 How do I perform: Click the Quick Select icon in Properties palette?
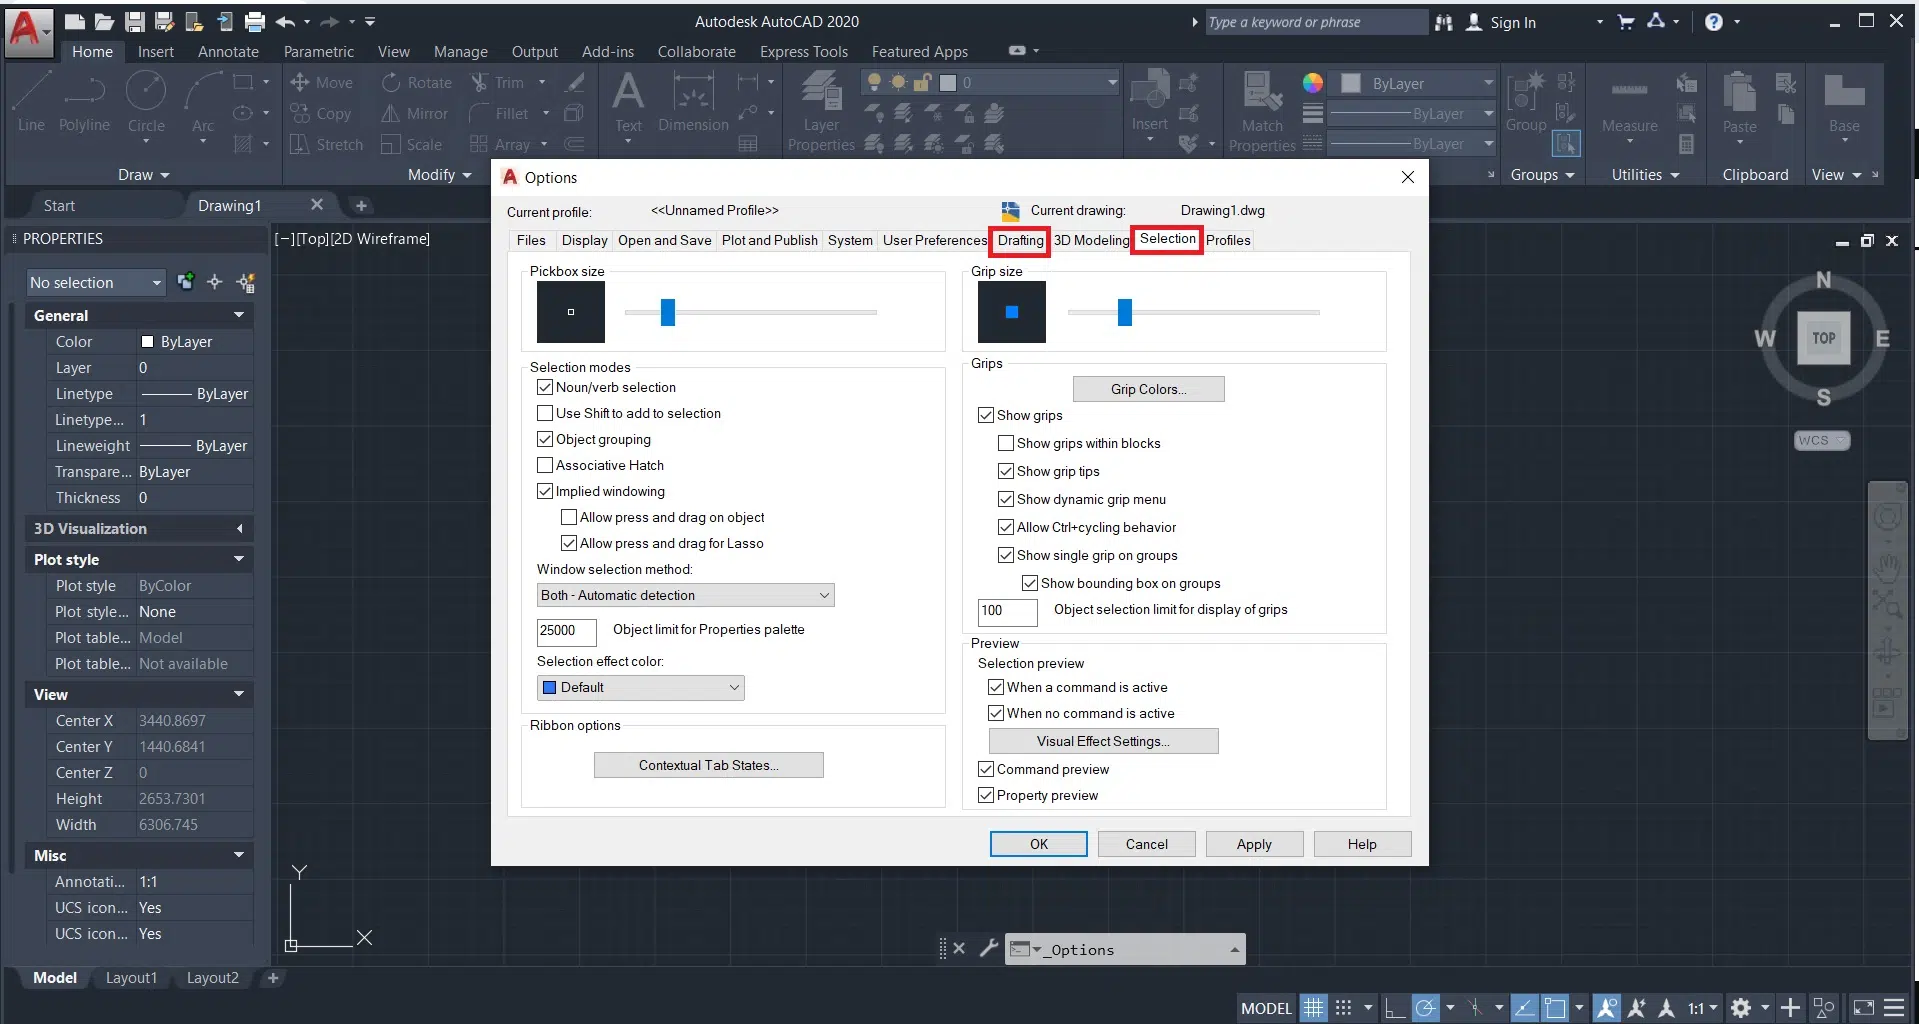coord(246,283)
